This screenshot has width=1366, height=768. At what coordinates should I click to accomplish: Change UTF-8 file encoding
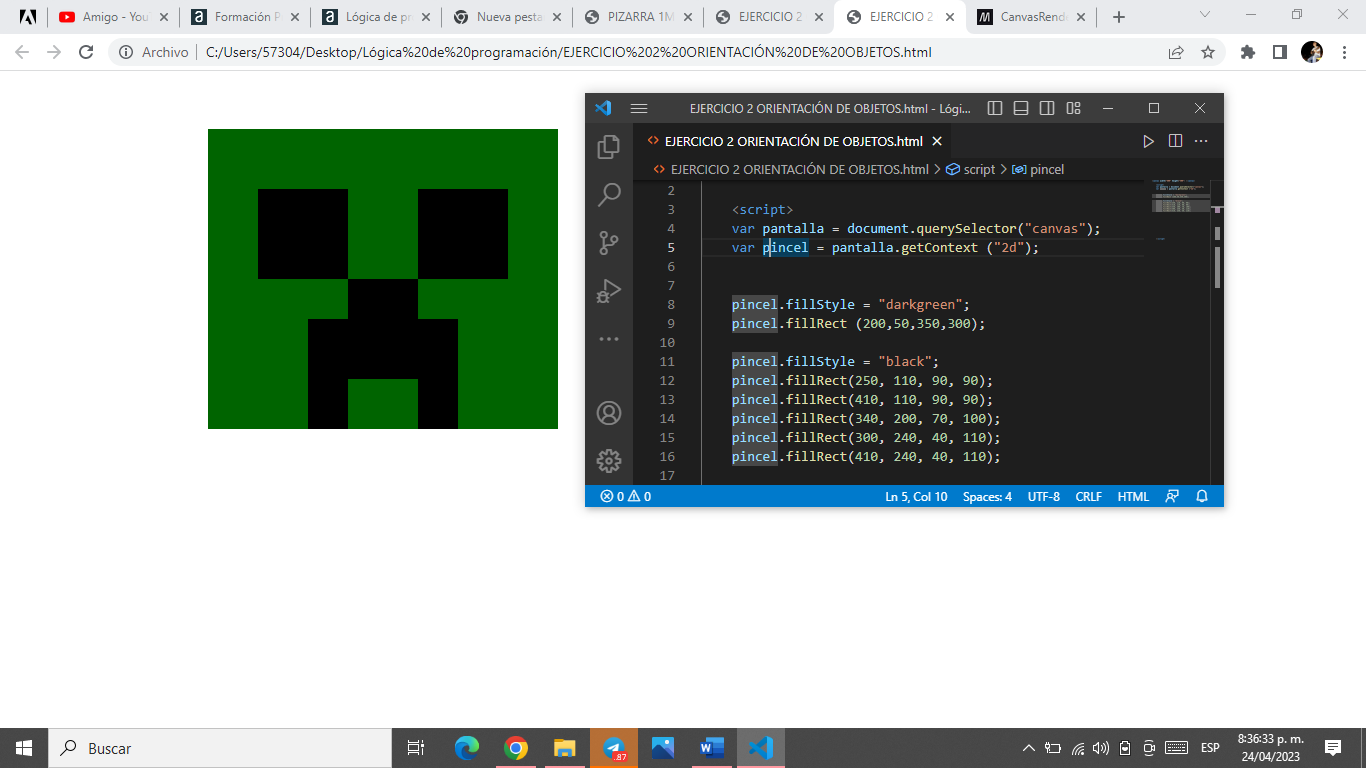(x=1043, y=496)
